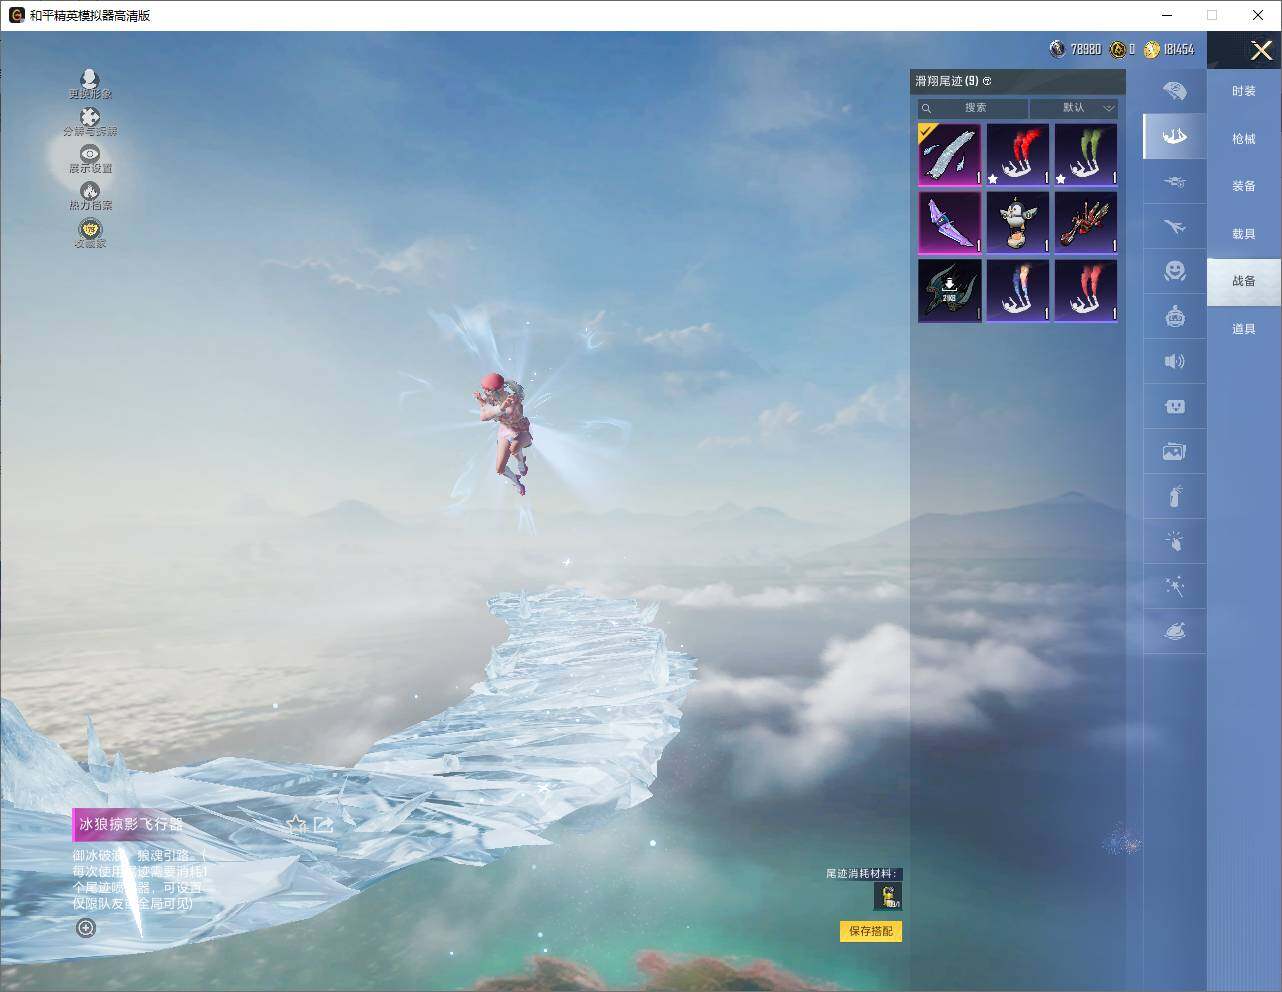Select the picture gallery category icon

[1175, 451]
